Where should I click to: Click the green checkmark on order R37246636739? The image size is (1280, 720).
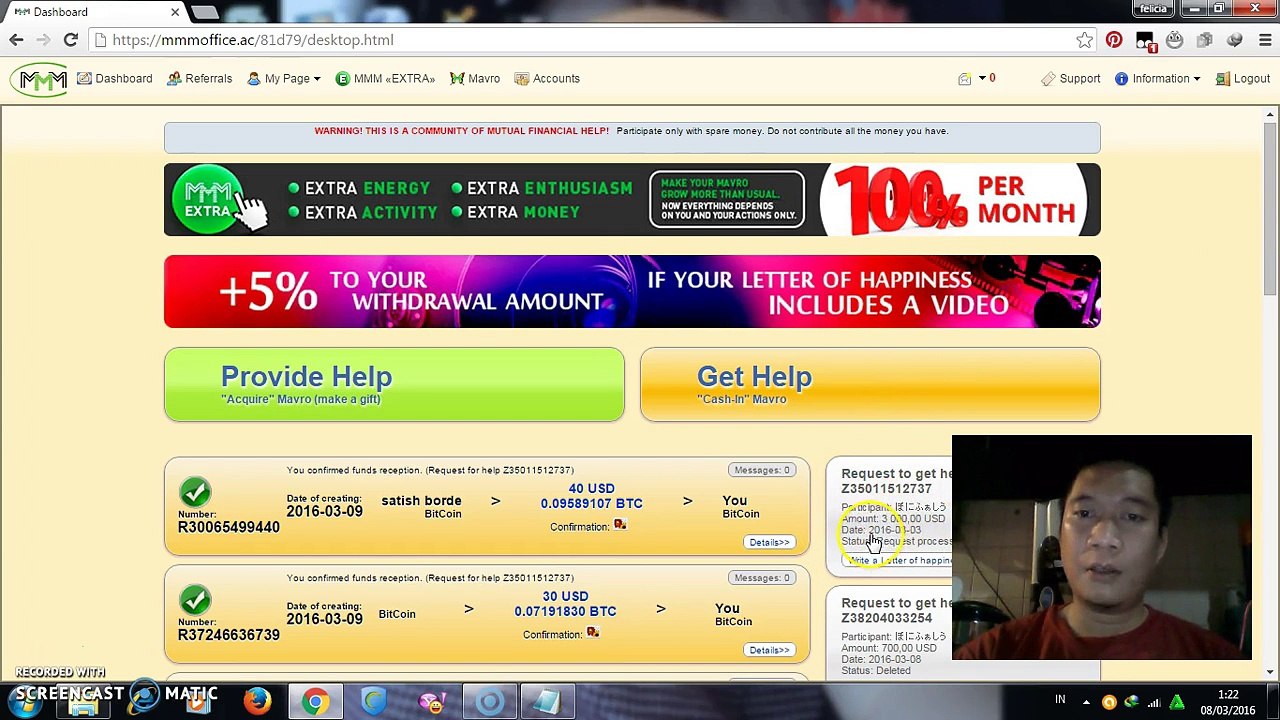(195, 600)
